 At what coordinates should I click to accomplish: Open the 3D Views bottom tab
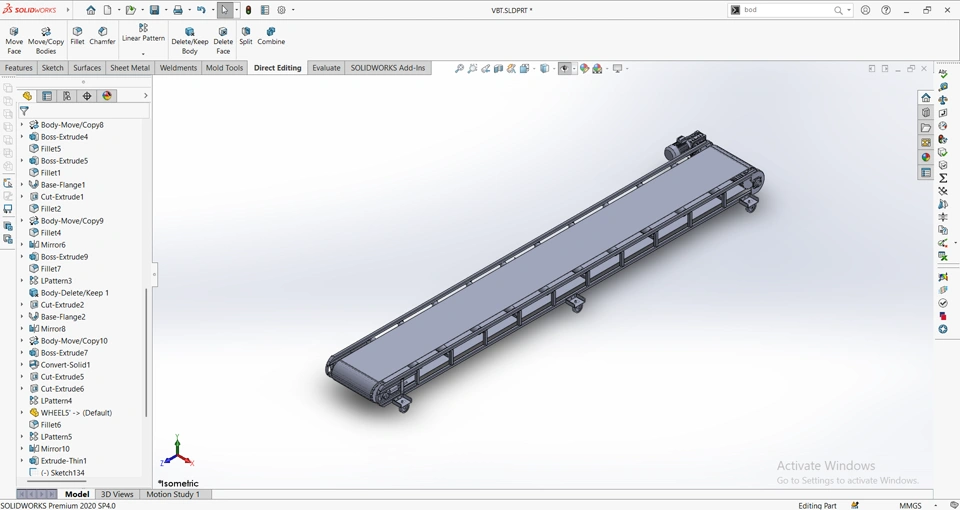click(117, 494)
